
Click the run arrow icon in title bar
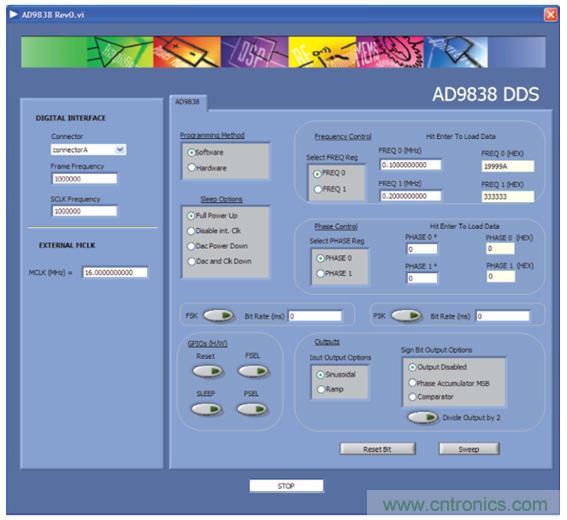point(13,14)
